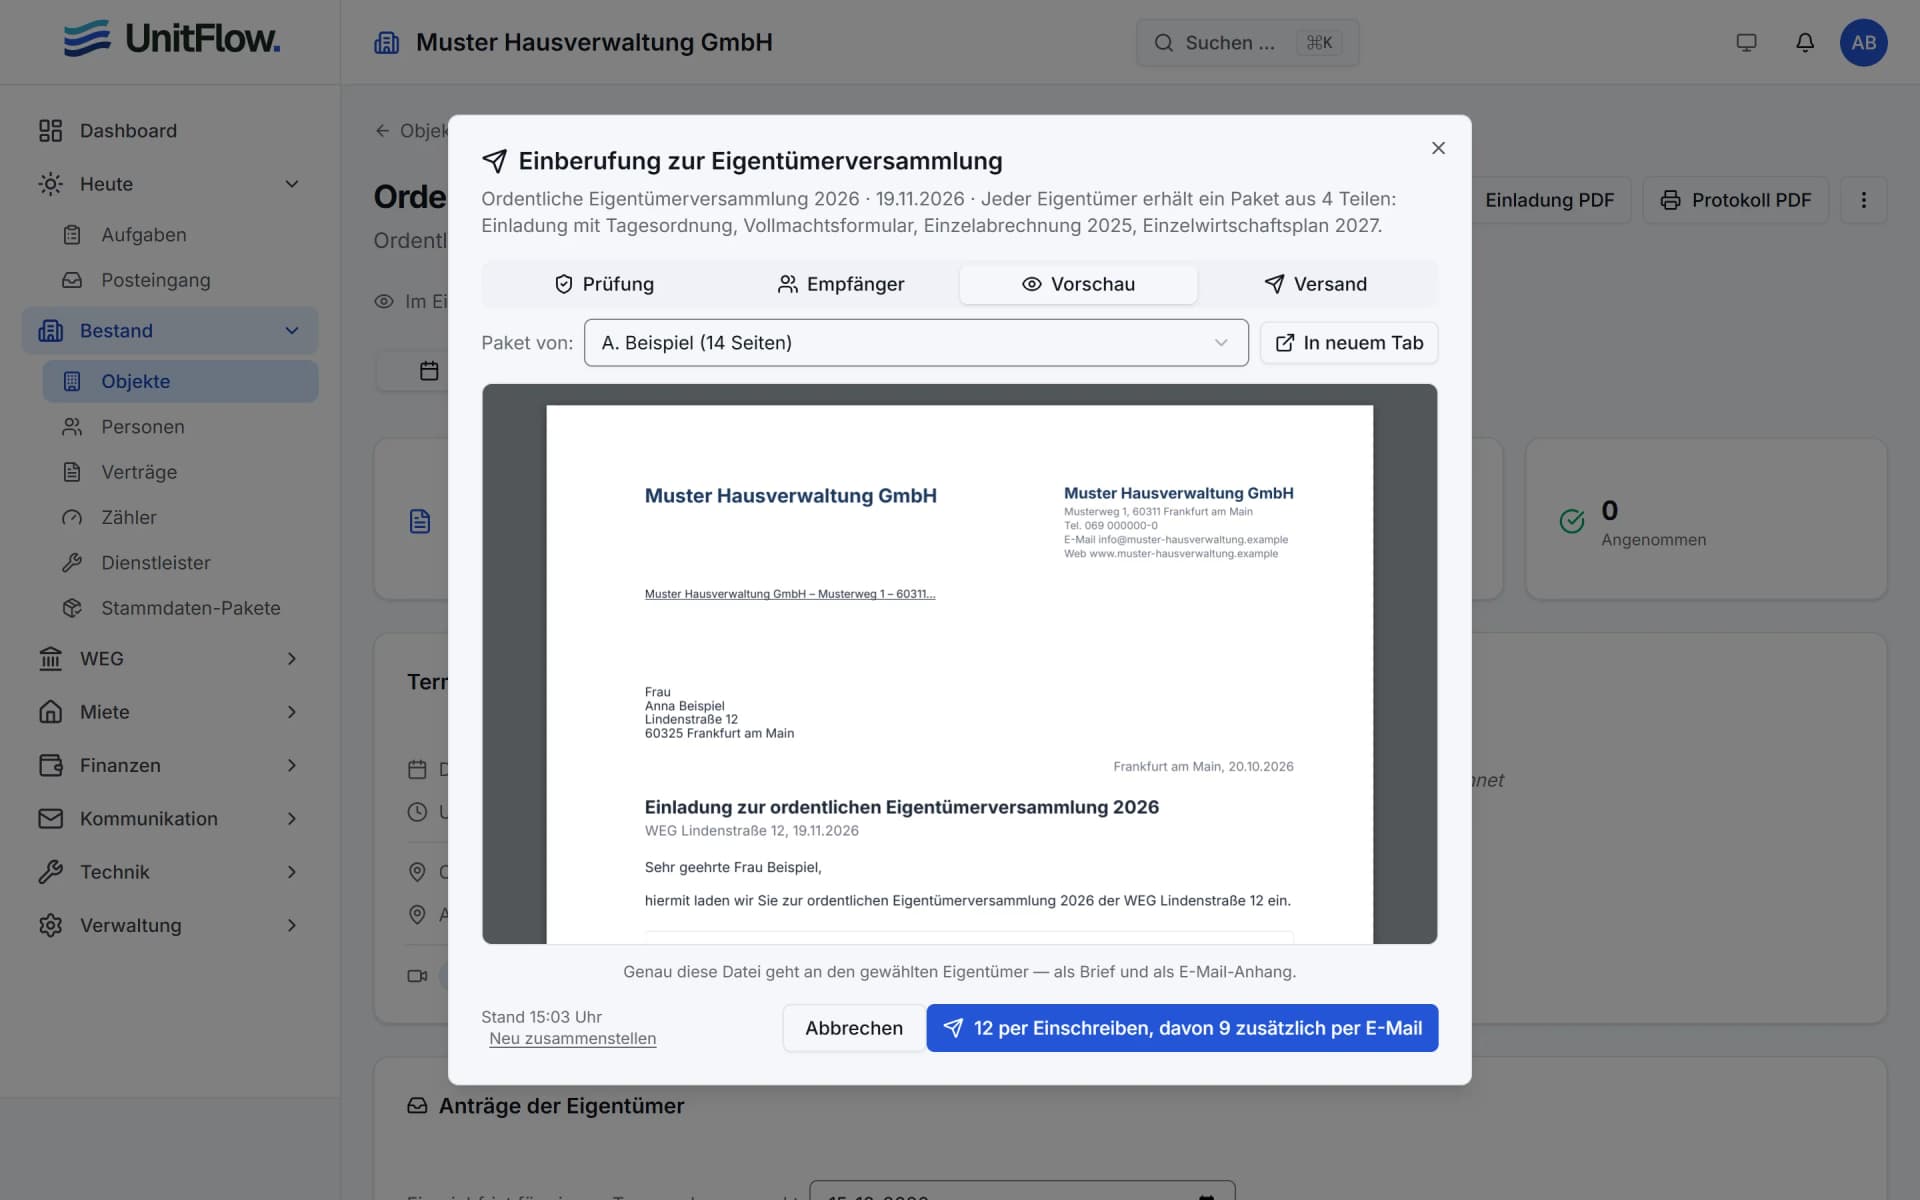Click the Muster Hausverwaltung building icon
This screenshot has height=1200, width=1920.
(387, 43)
